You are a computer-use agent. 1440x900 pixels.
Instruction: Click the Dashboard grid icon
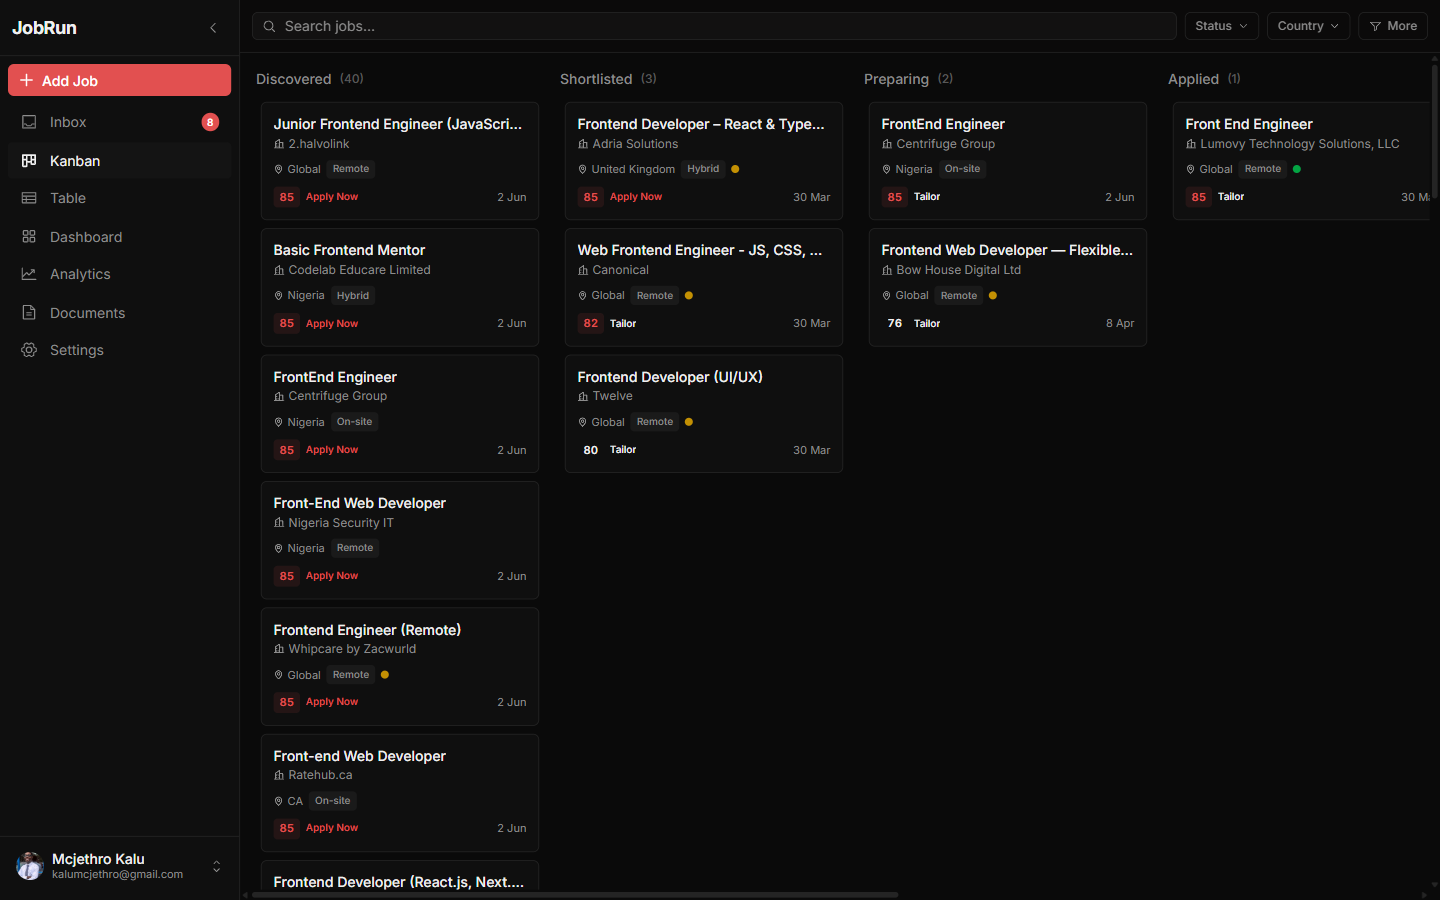click(x=29, y=237)
